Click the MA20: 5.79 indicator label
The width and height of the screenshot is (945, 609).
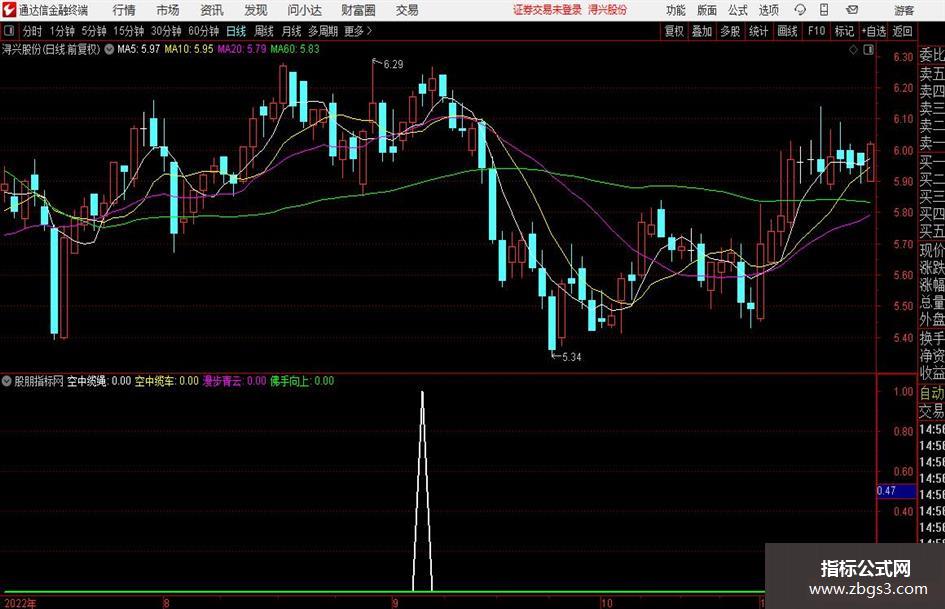point(242,49)
